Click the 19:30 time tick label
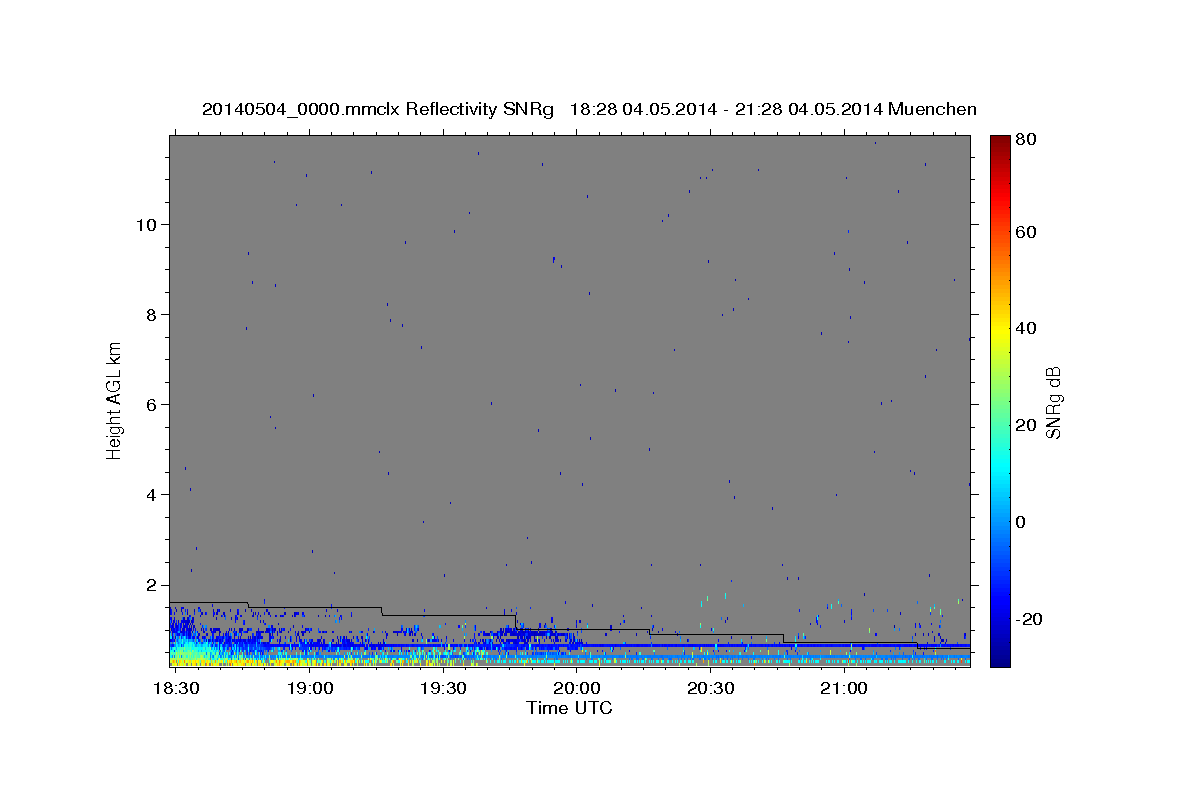The width and height of the screenshot is (1200, 800). [x=443, y=689]
